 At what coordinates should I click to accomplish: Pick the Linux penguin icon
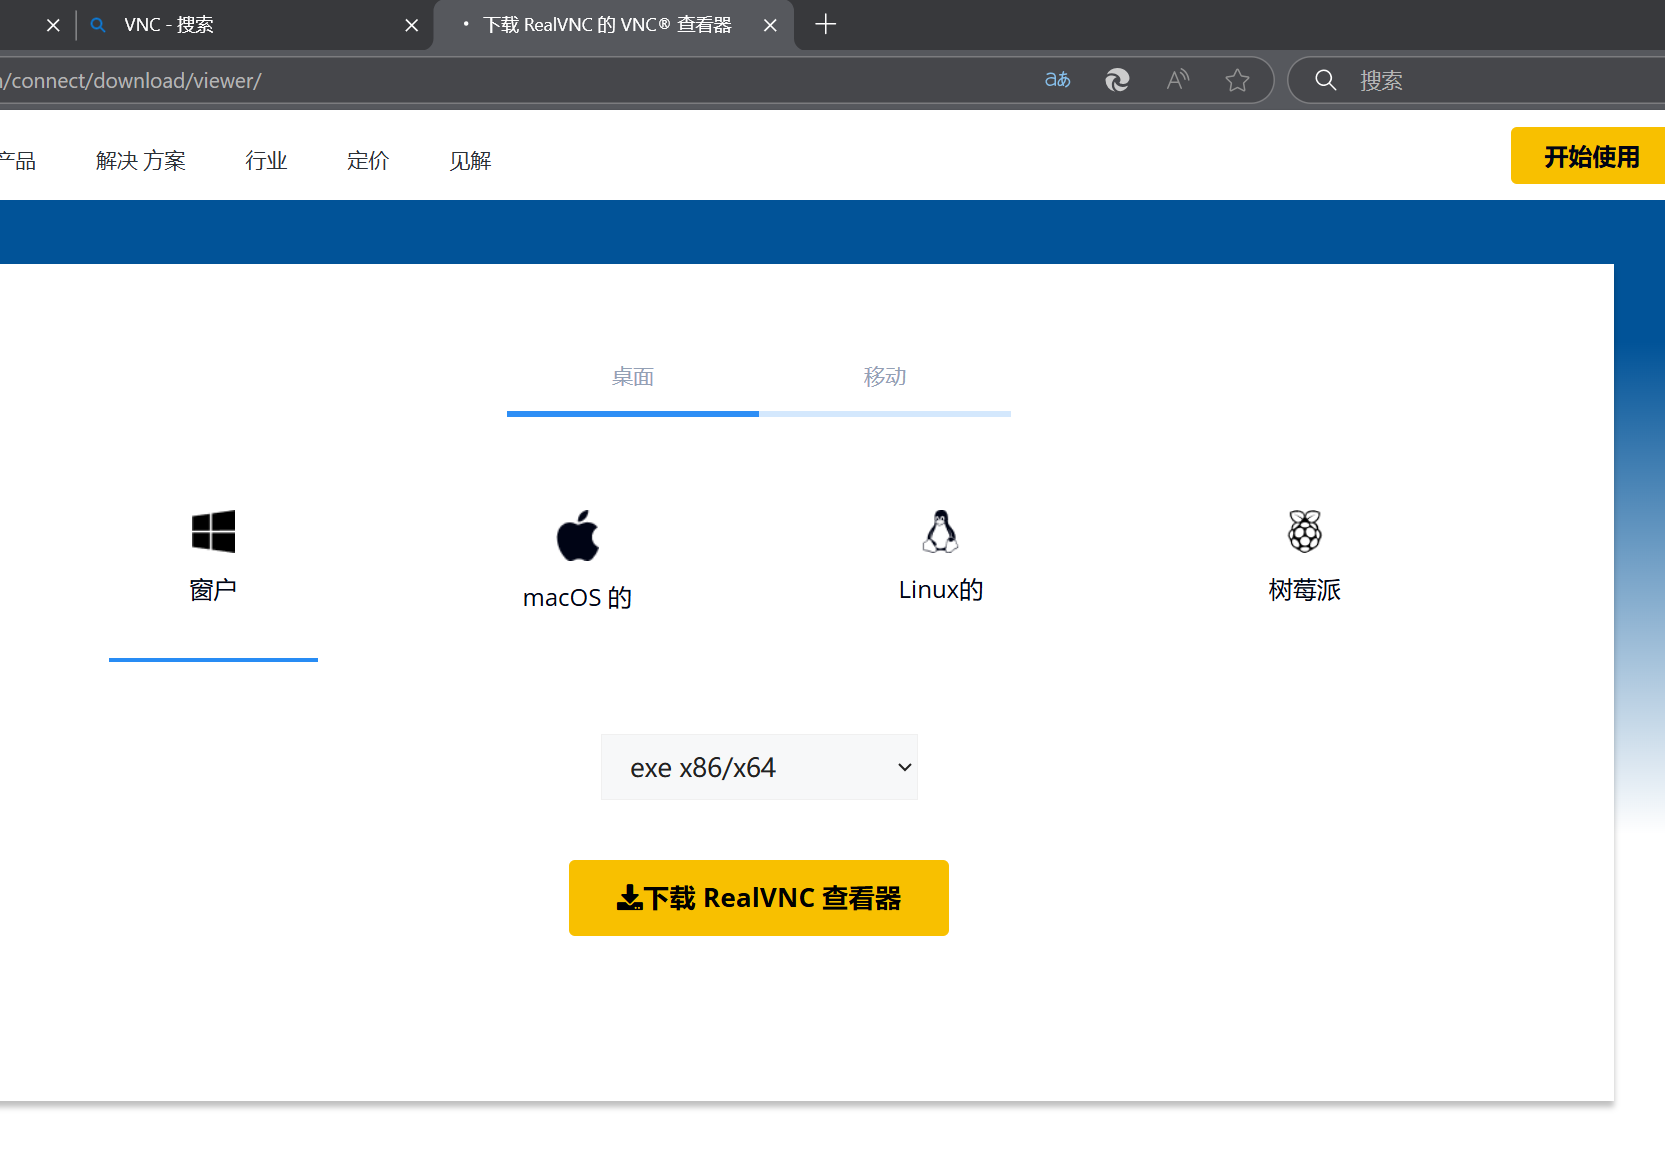[x=940, y=531]
